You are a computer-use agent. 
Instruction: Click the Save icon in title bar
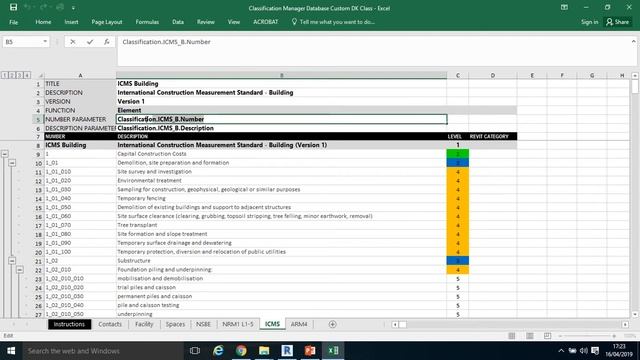(13, 7)
